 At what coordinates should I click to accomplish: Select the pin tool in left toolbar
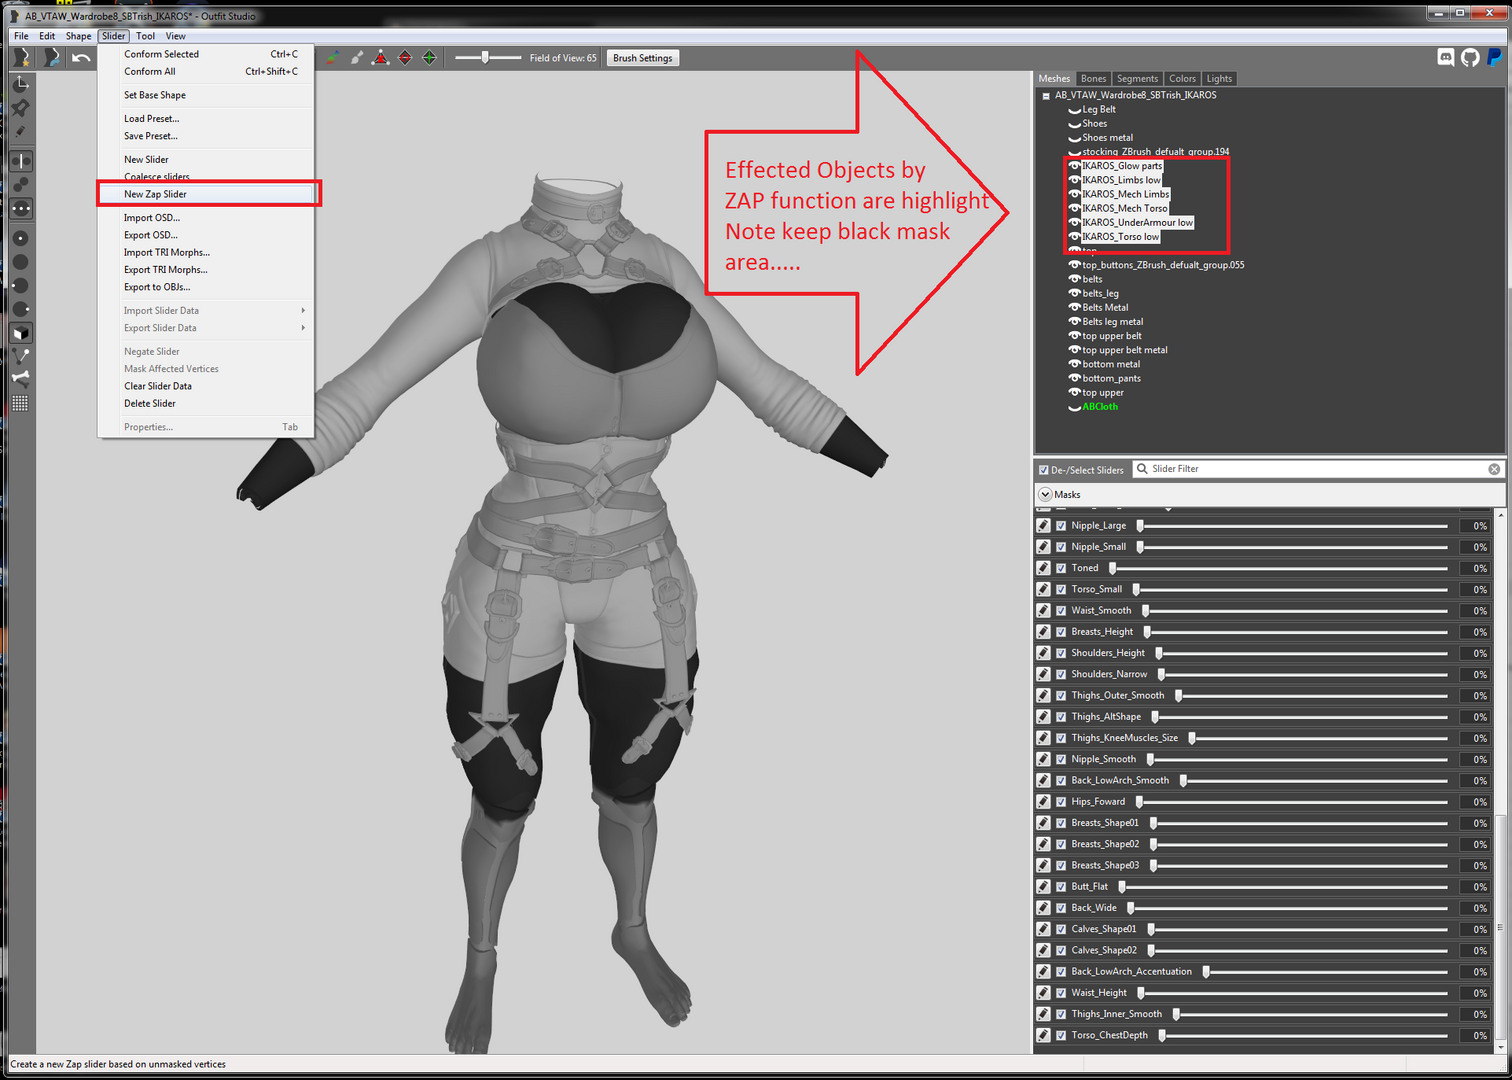[21, 107]
